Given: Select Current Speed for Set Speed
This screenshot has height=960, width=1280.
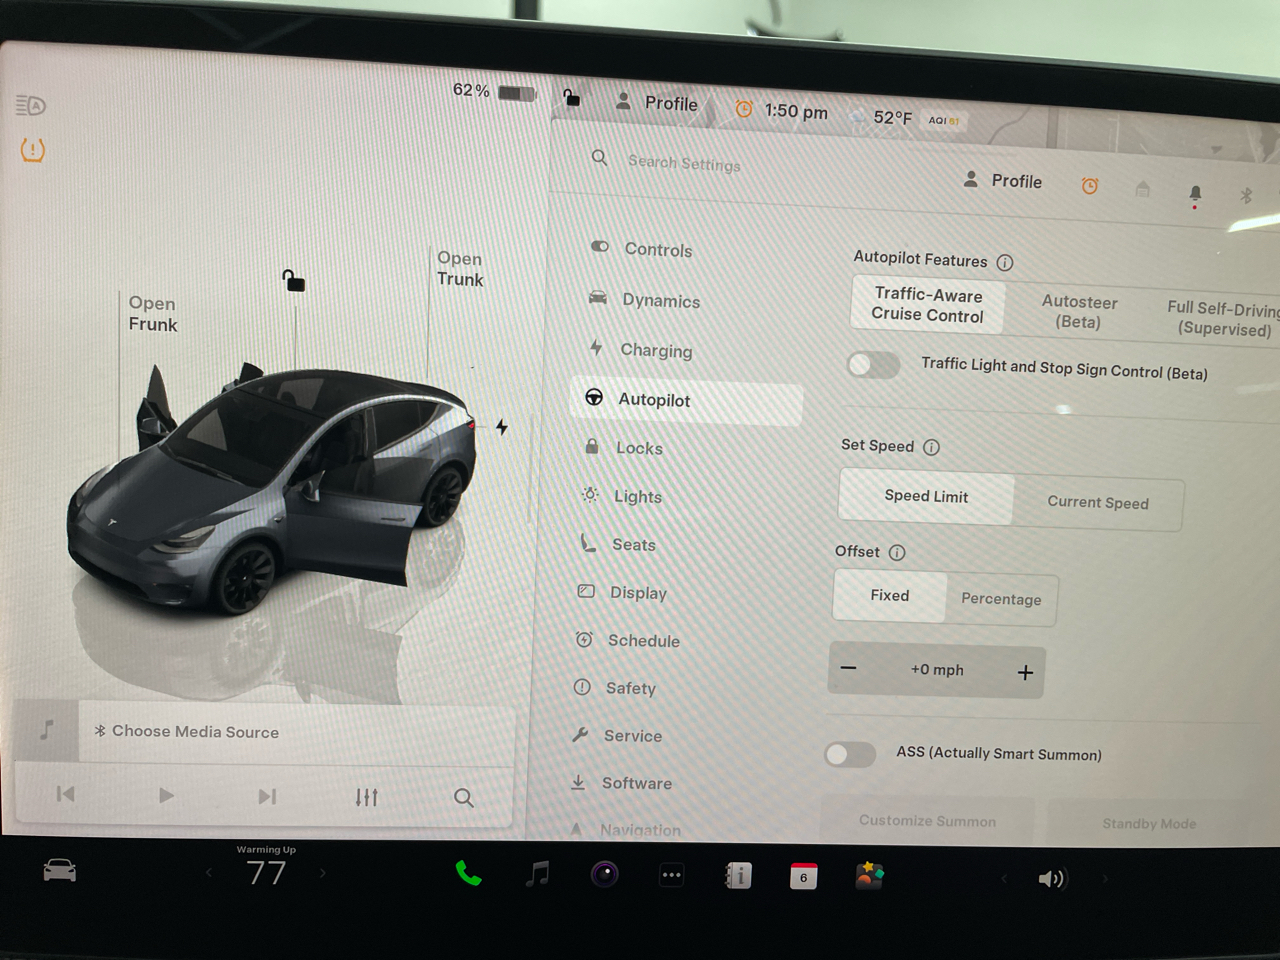Looking at the screenshot, I should pos(1097,503).
